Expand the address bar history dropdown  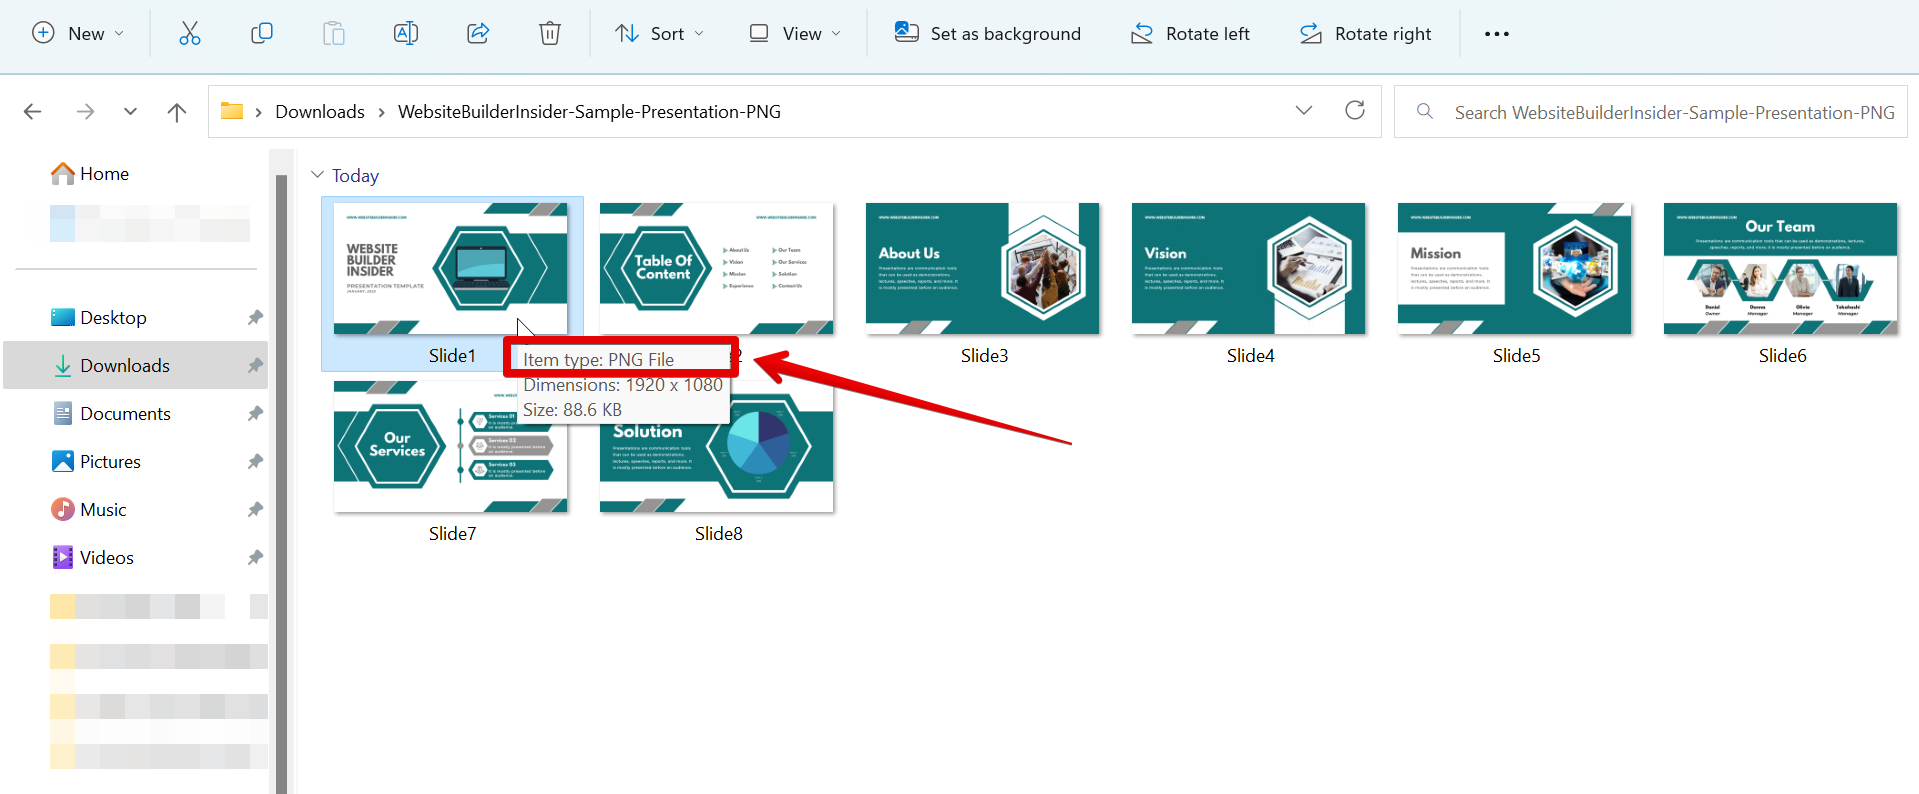coord(1303,111)
